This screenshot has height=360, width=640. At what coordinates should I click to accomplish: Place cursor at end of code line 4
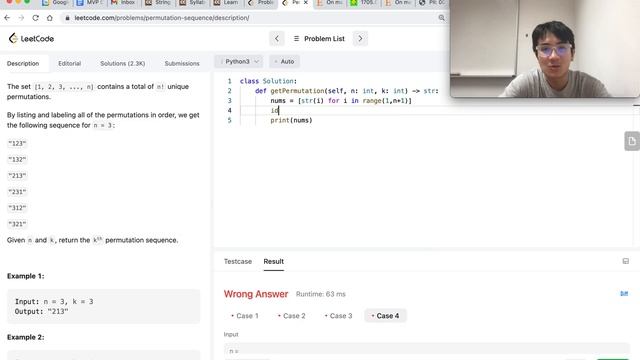(279, 110)
